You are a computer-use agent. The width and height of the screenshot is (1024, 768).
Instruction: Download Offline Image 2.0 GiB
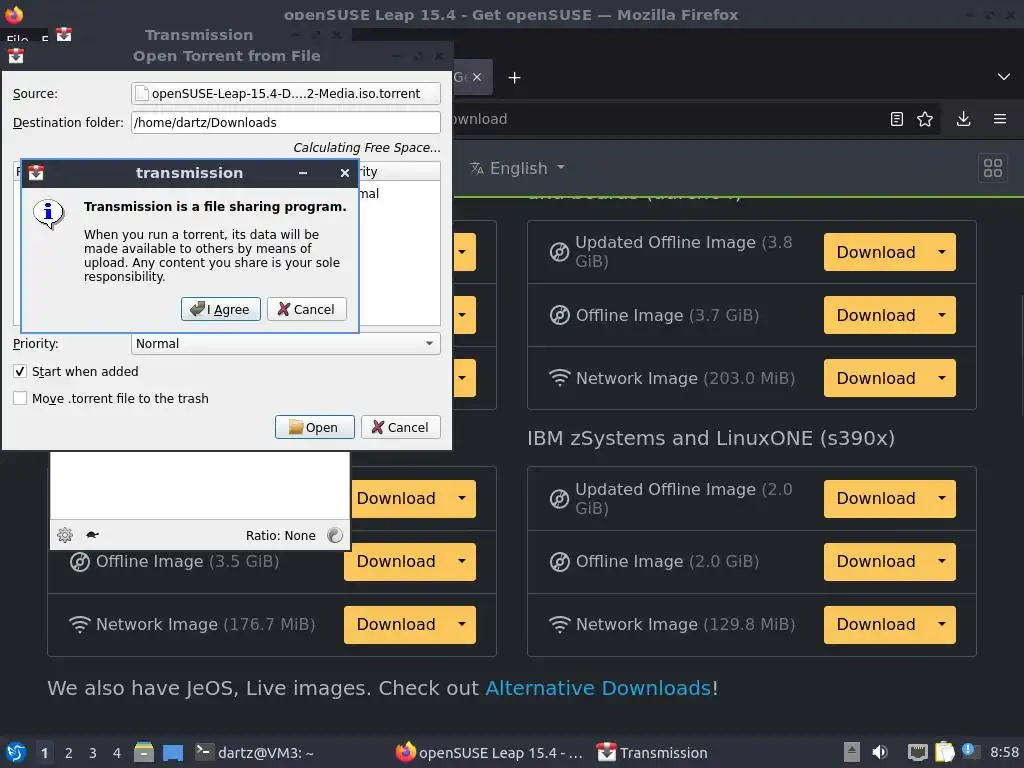(876, 561)
